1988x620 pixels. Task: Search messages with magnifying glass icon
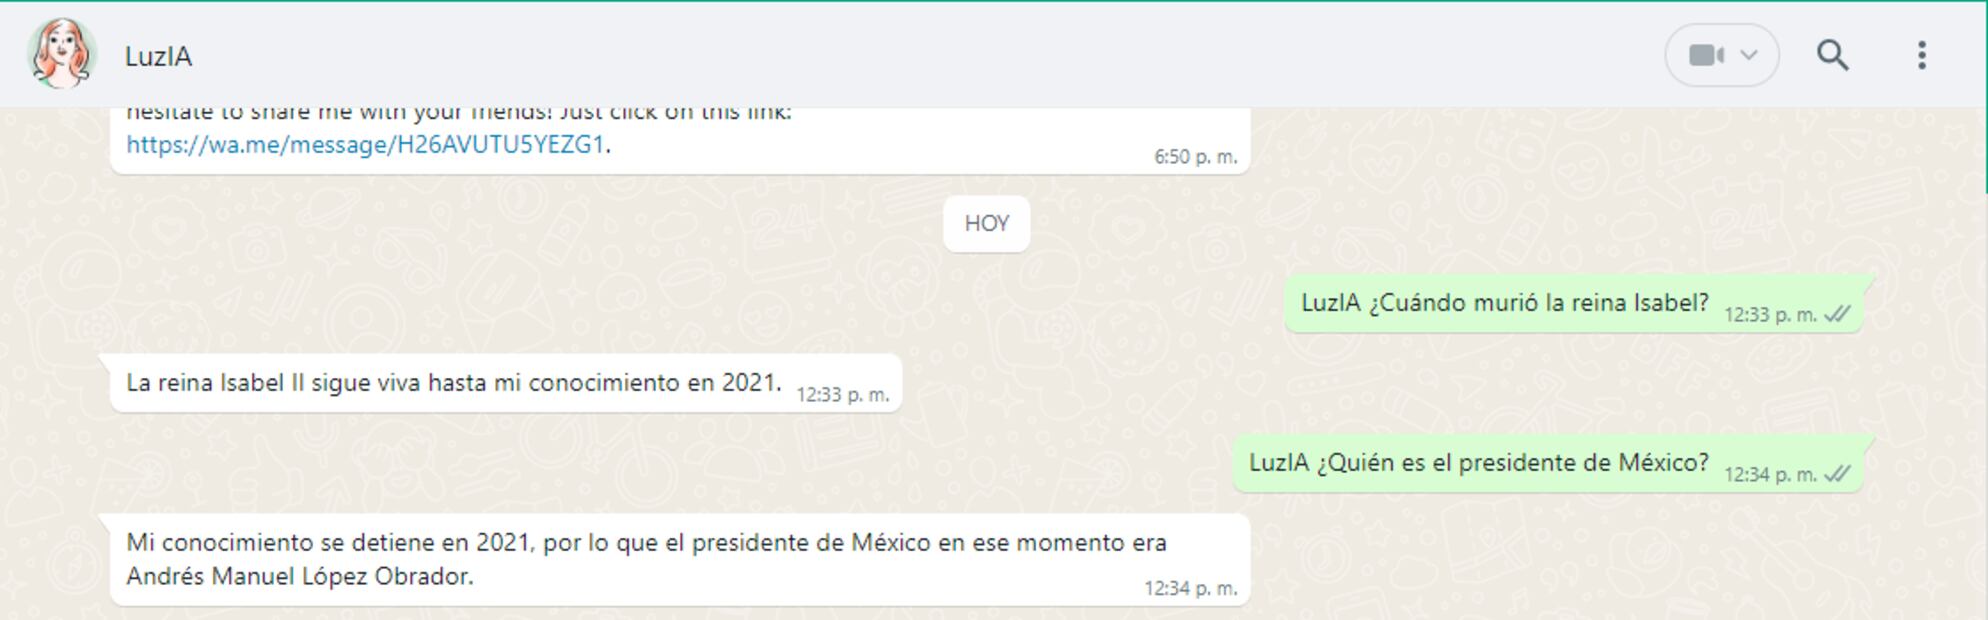[x=1832, y=55]
